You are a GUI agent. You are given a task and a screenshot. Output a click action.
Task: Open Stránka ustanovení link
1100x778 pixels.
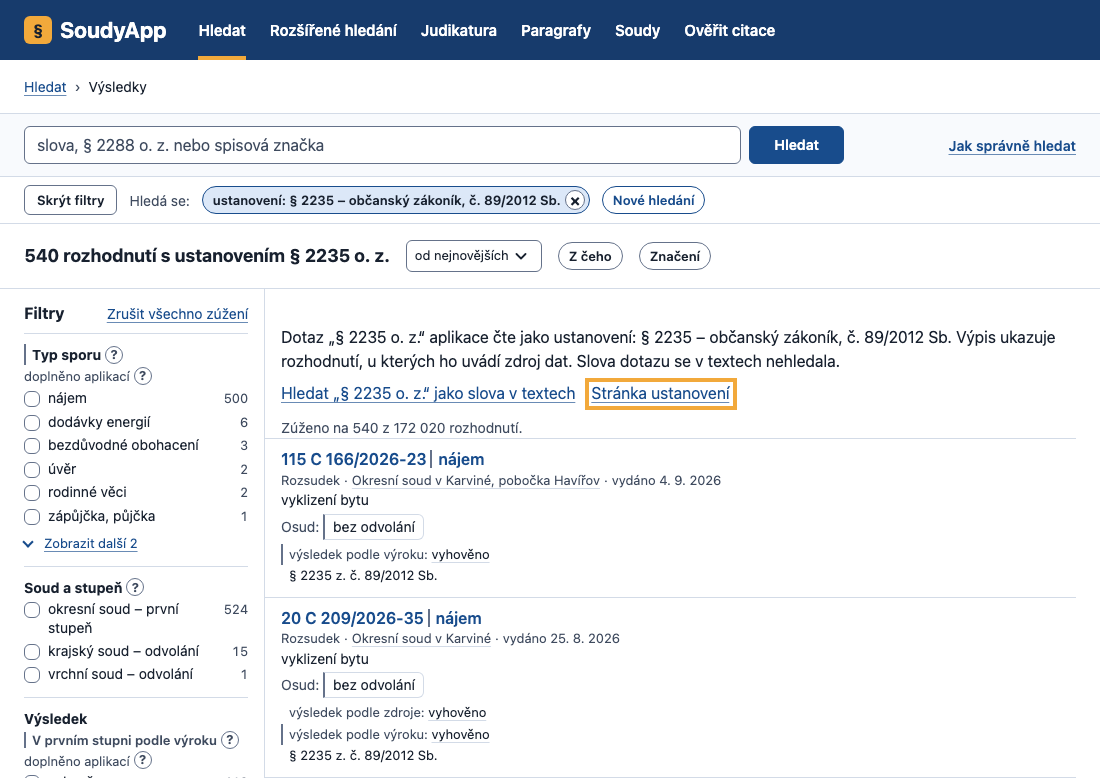pos(660,394)
